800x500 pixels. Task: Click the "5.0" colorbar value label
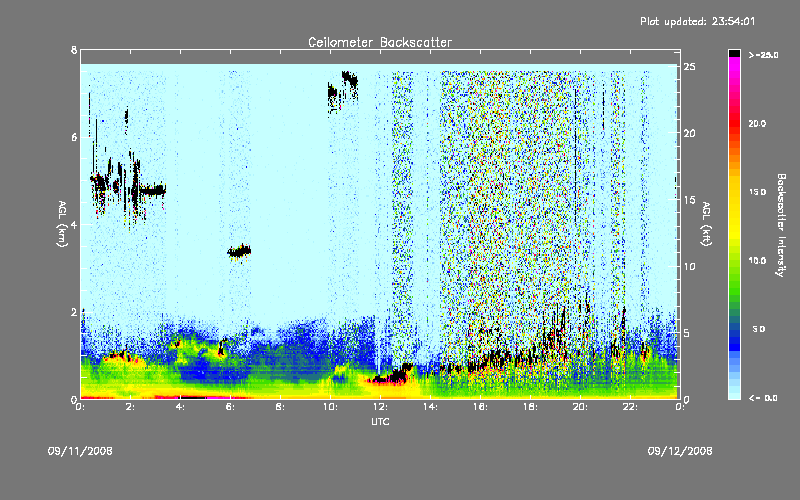pyautogui.click(x=759, y=330)
